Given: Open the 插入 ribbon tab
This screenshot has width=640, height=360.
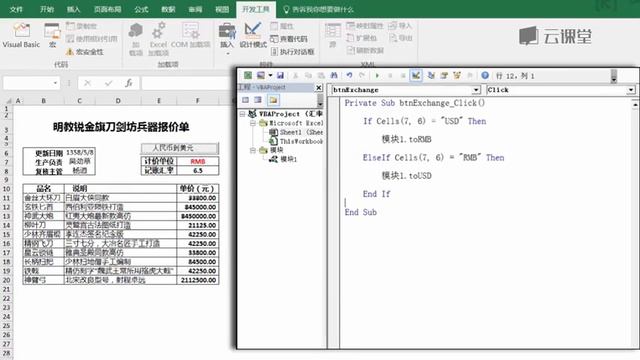Looking at the screenshot, I should (73, 9).
